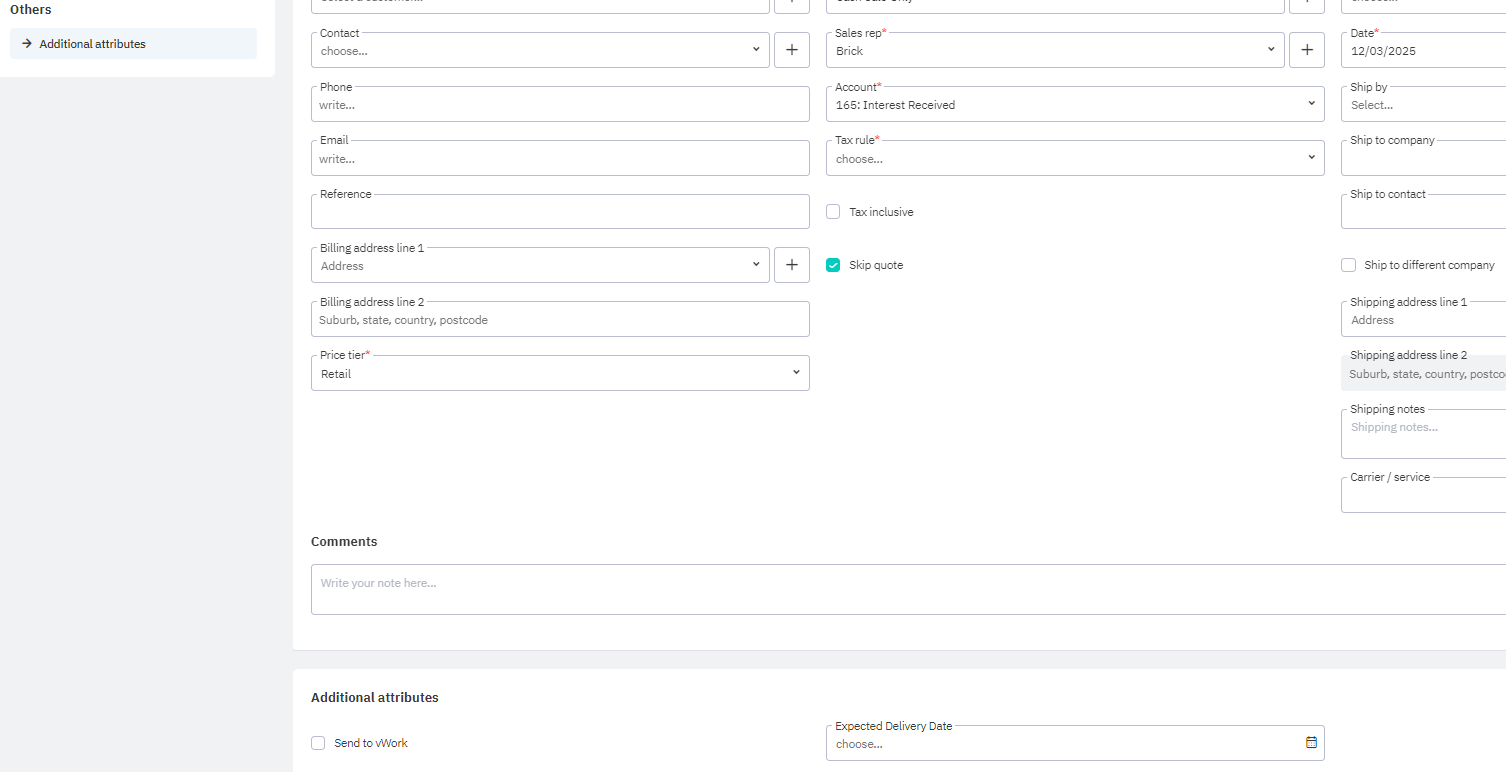Click the arrow icon beside Additional attributes
This screenshot has width=1506, height=772.
click(27, 44)
